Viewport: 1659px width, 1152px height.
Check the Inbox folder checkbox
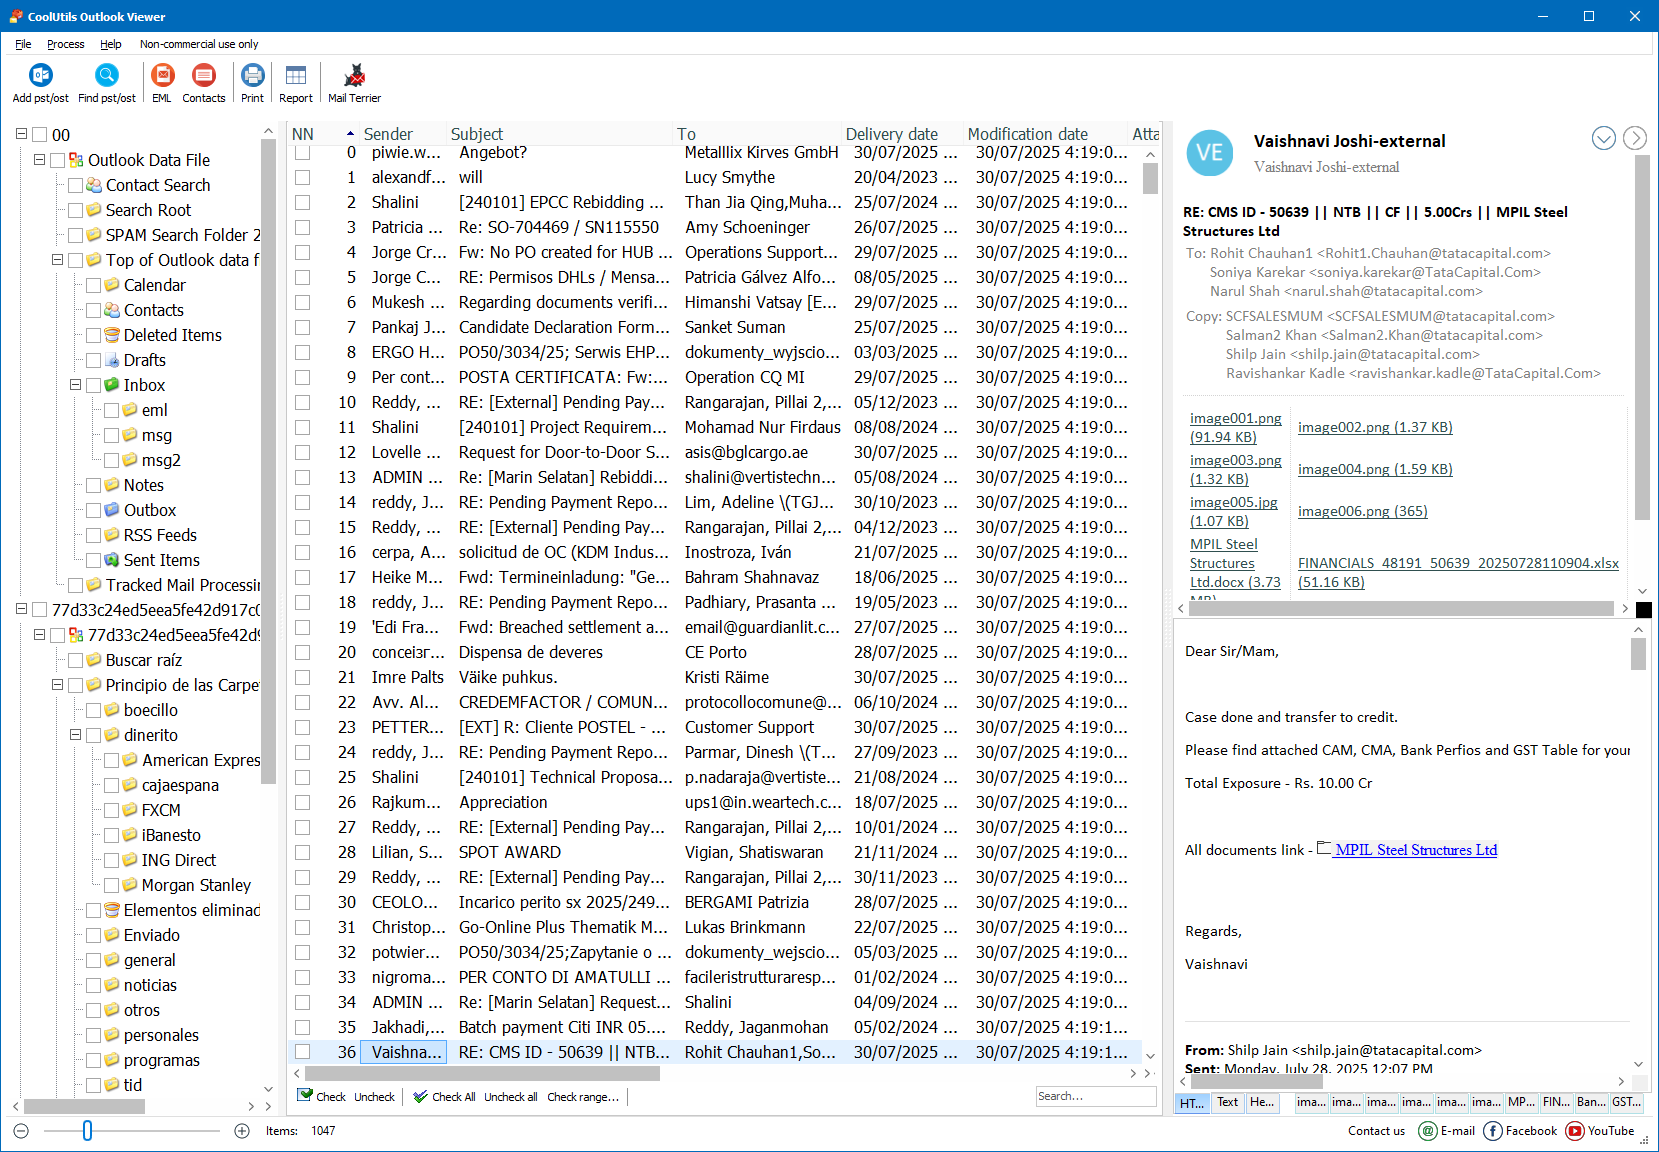point(94,385)
